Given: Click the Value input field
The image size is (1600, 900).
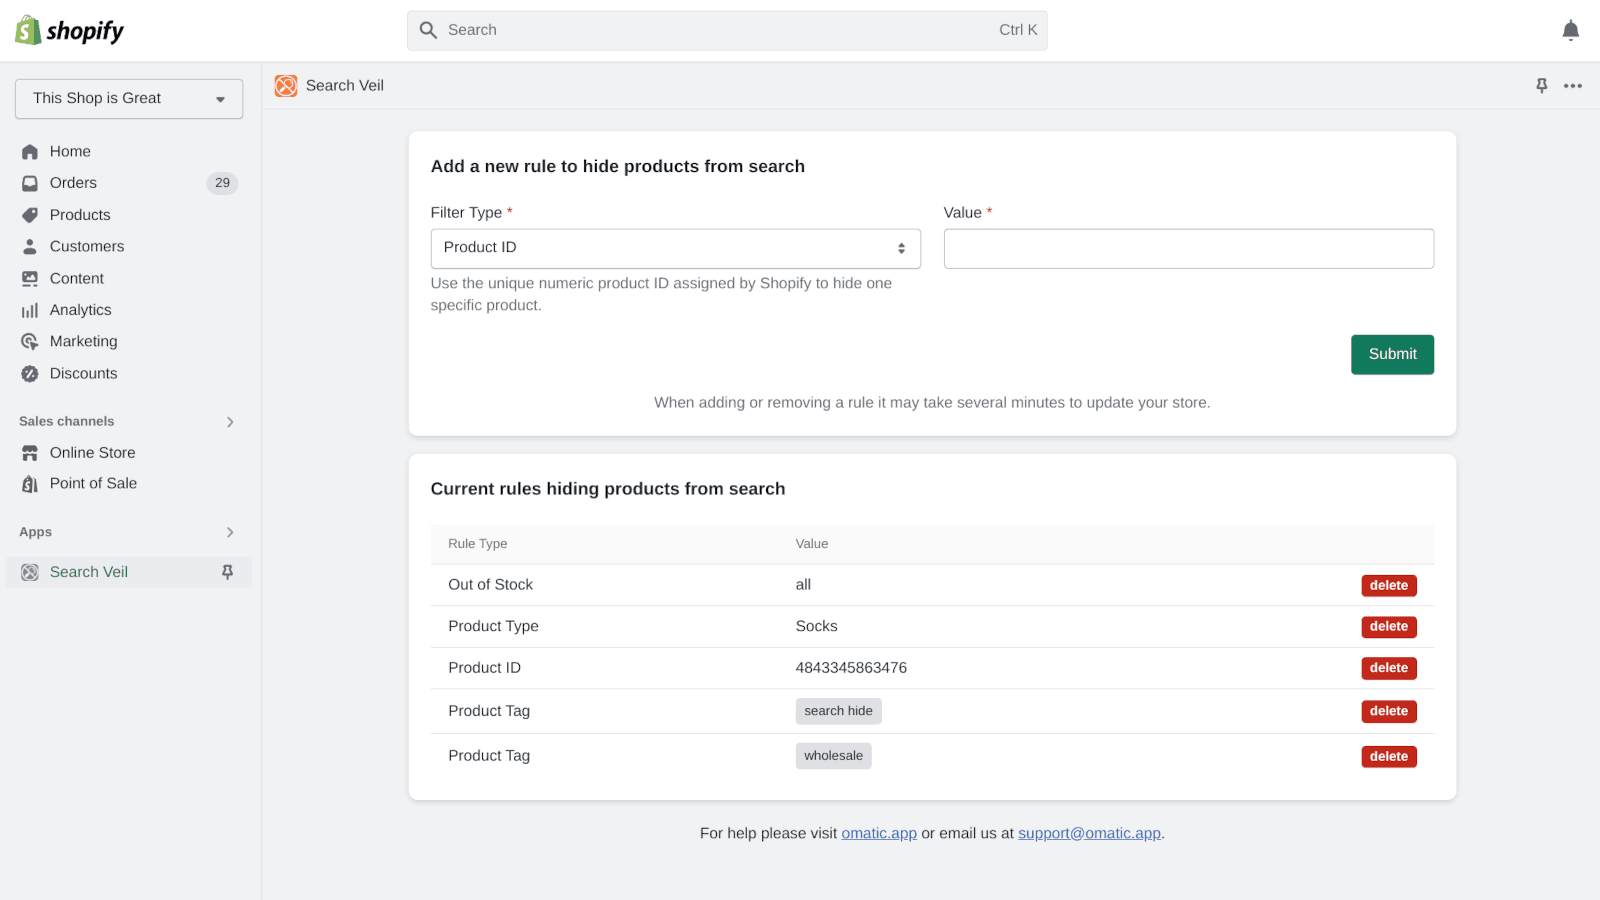Looking at the screenshot, I should pos(1188,248).
